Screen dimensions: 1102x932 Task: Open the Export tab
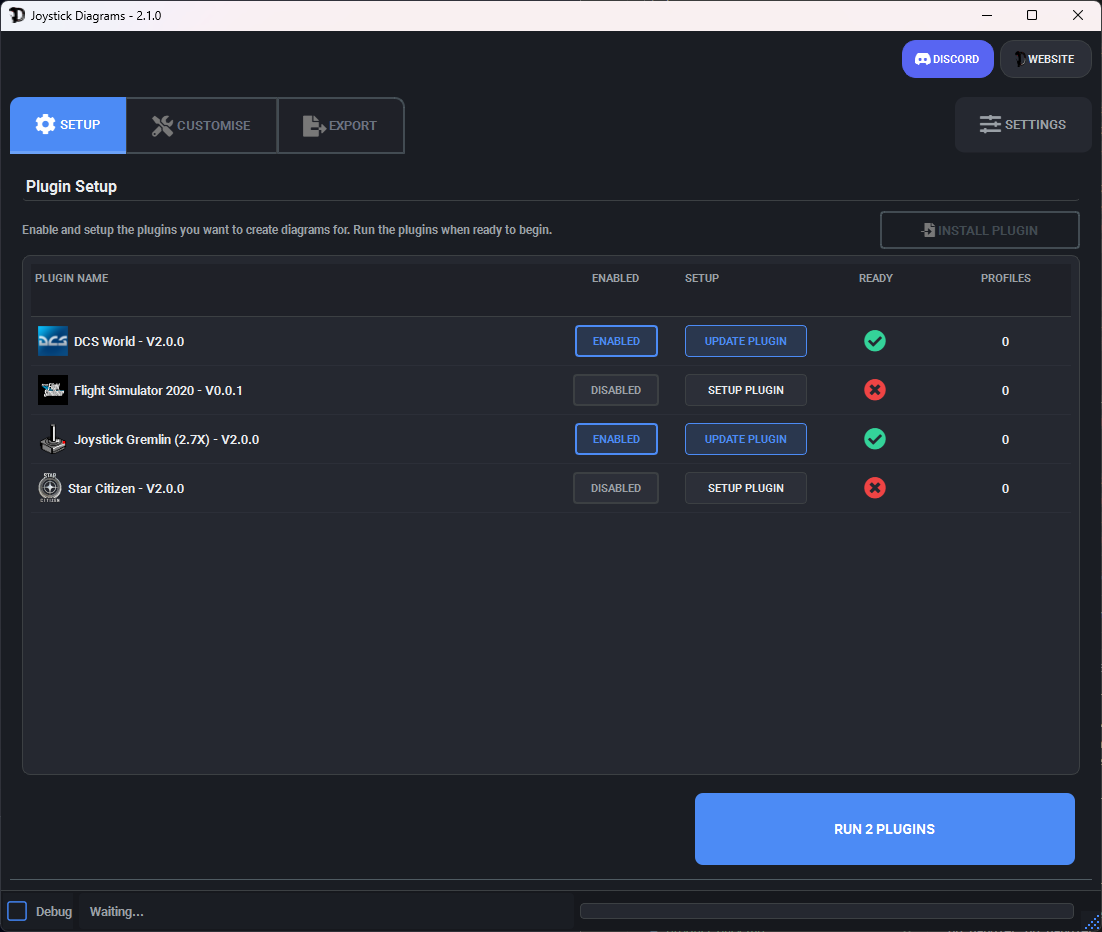(x=340, y=124)
